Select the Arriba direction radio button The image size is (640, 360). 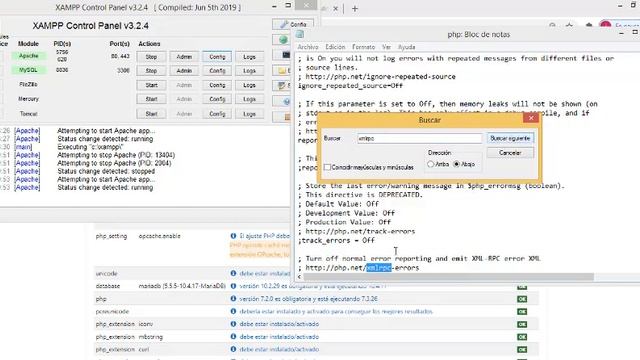pyautogui.click(x=431, y=164)
